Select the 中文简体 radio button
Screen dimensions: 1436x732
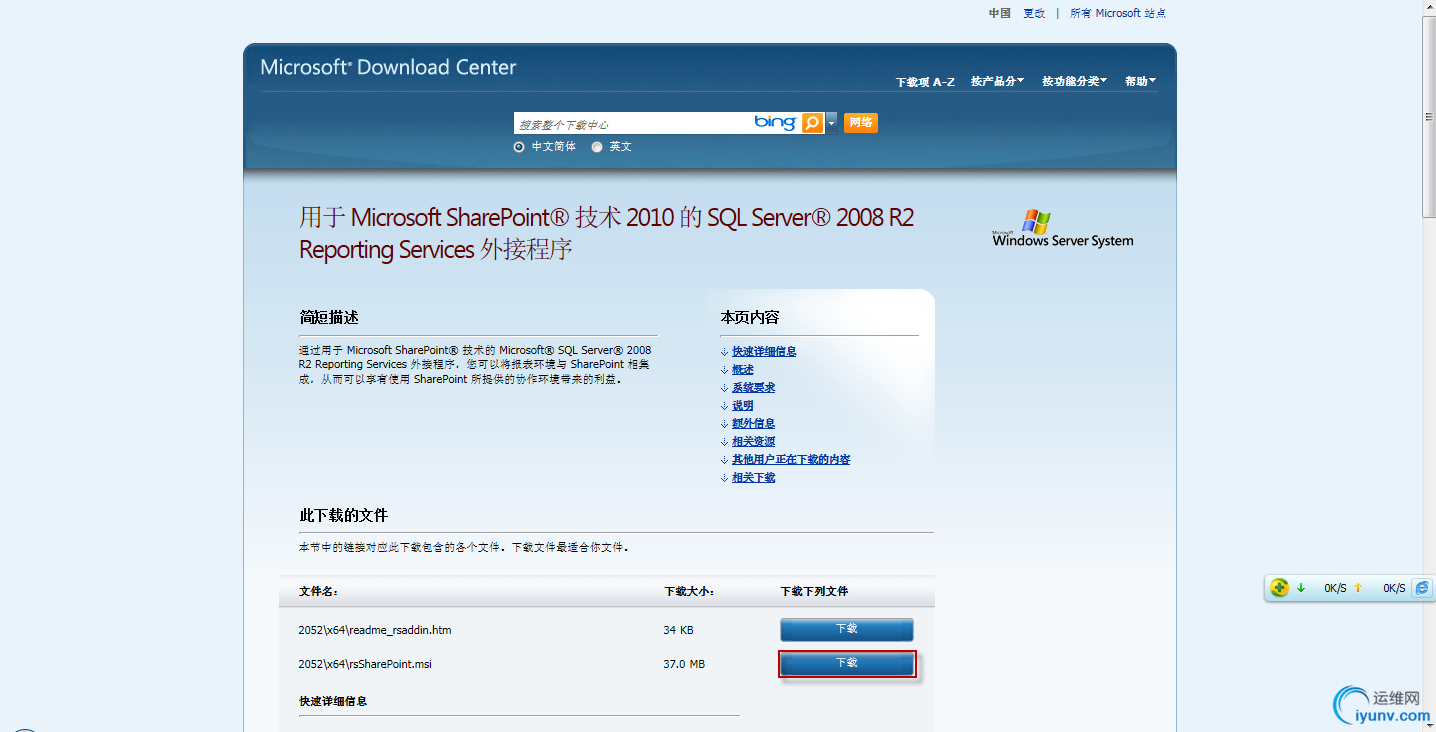[x=519, y=146]
